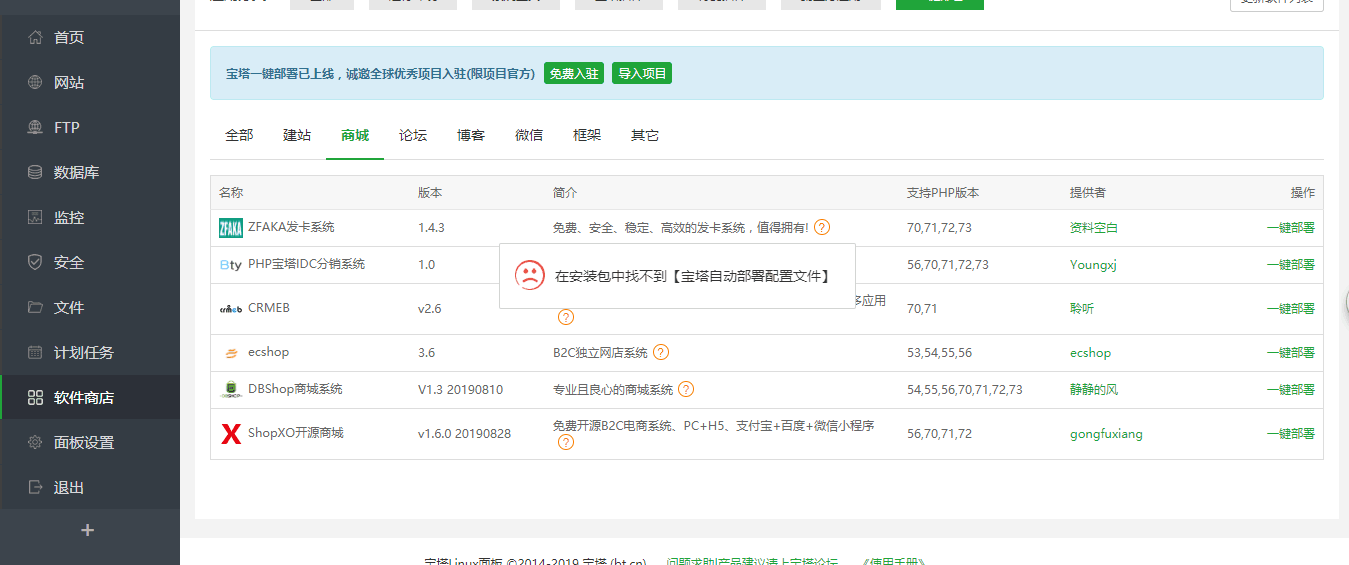Open the 博客 tab

pos(471,136)
